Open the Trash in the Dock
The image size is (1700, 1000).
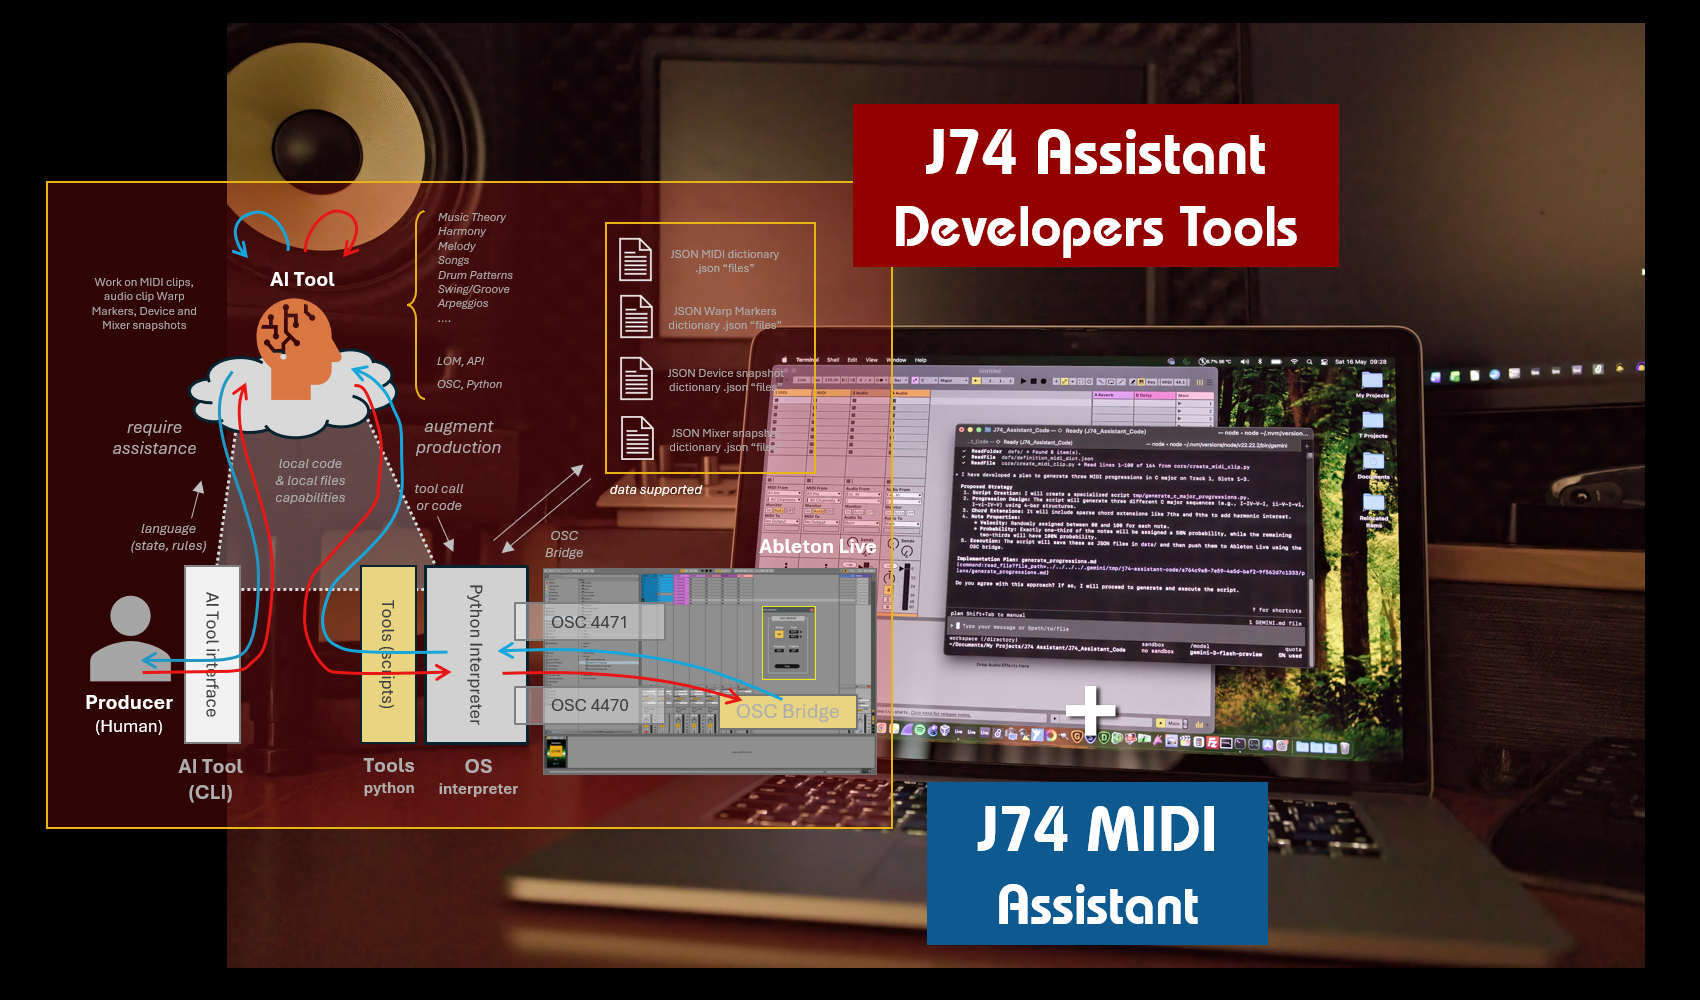point(1345,748)
